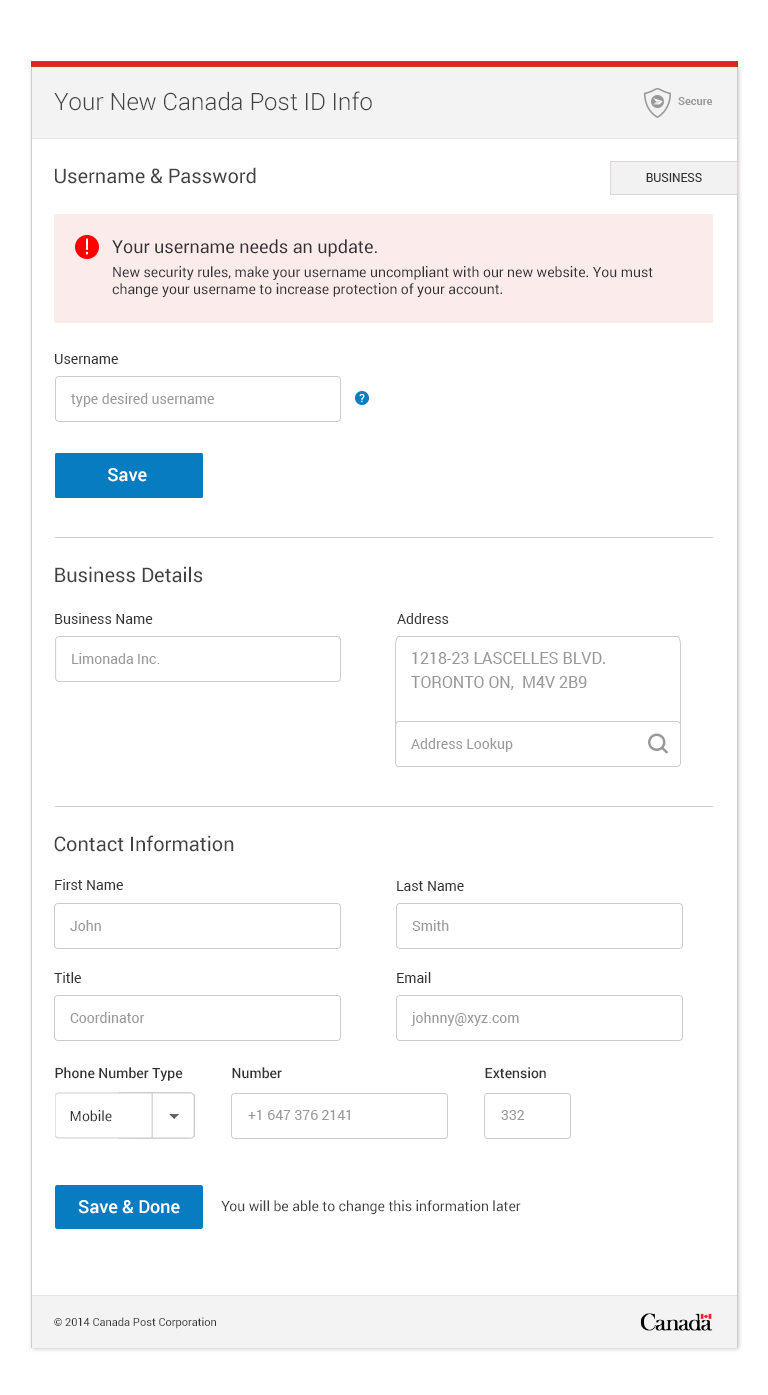Viewport: 768px width, 1395px height.
Task: Open the username help question mark icon
Action: click(362, 398)
